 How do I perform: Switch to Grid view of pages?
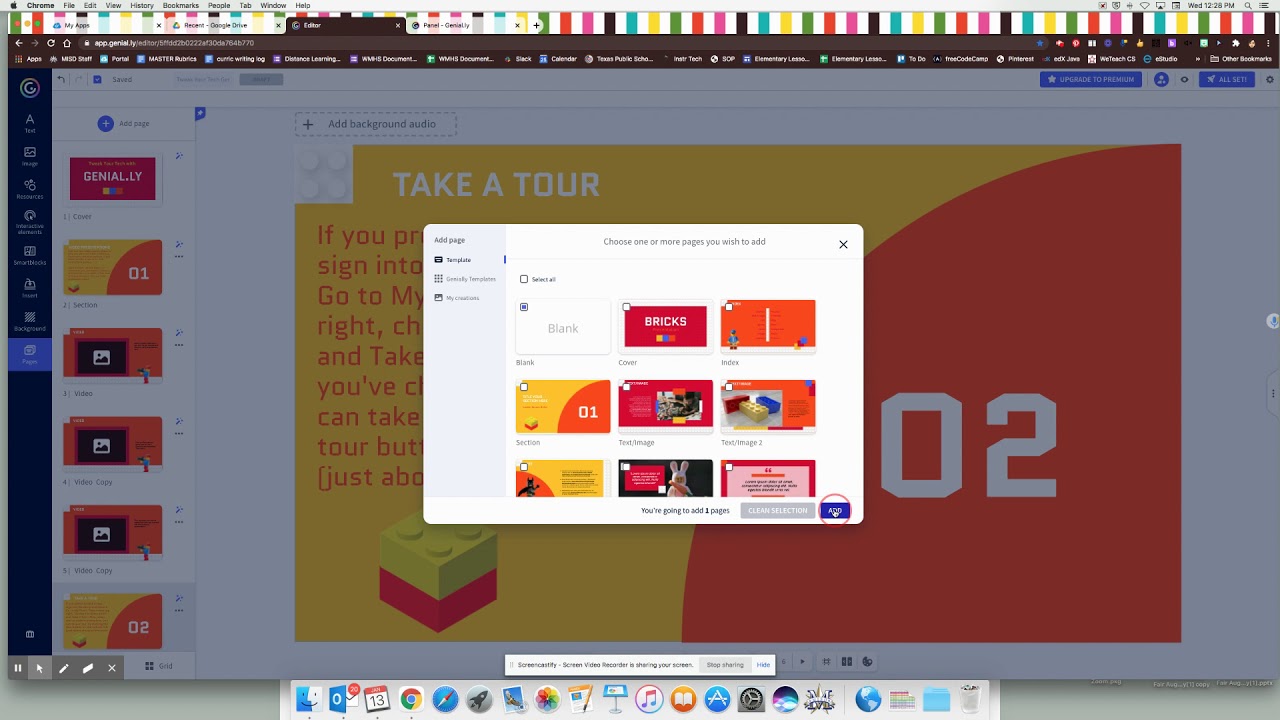(158, 666)
